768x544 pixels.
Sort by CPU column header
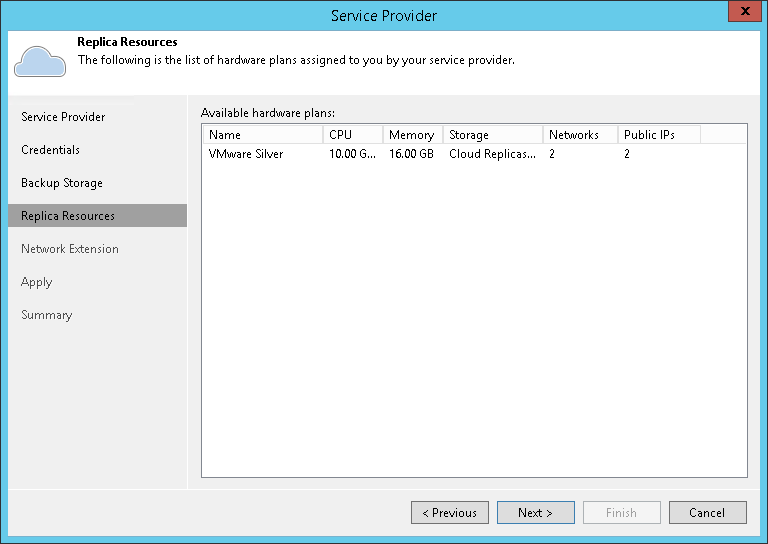[x=352, y=135]
